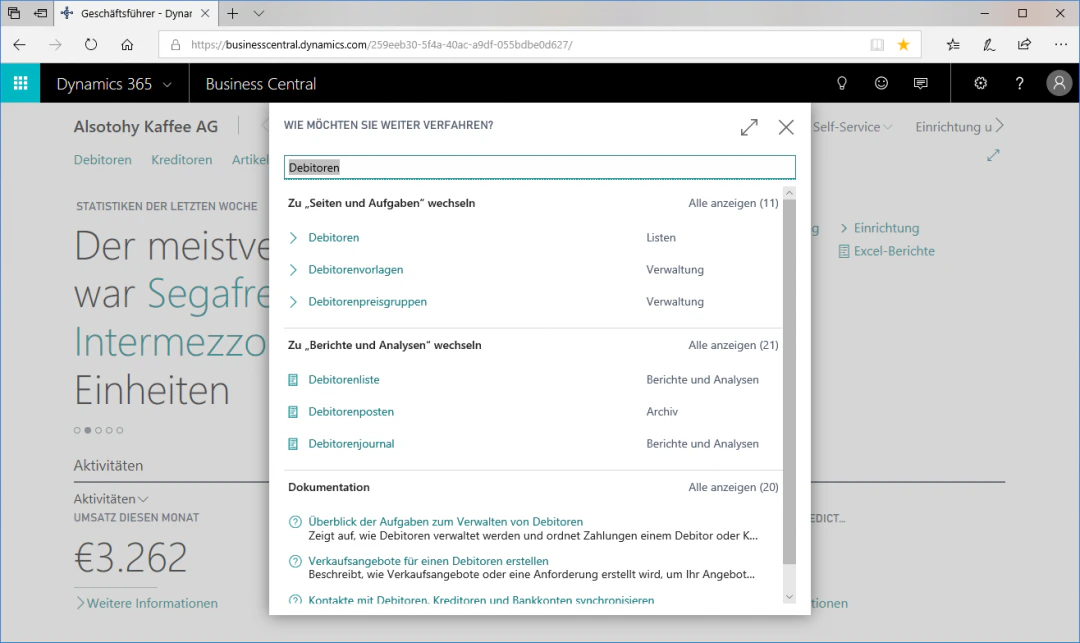Click help icon beside Verkaufsangebote entry
The height and width of the screenshot is (643, 1080).
(295, 561)
